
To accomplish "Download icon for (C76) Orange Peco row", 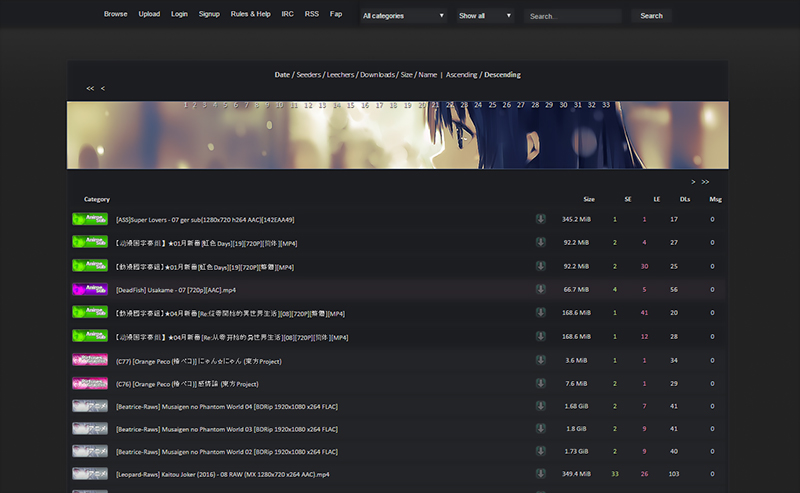I will pos(540,383).
